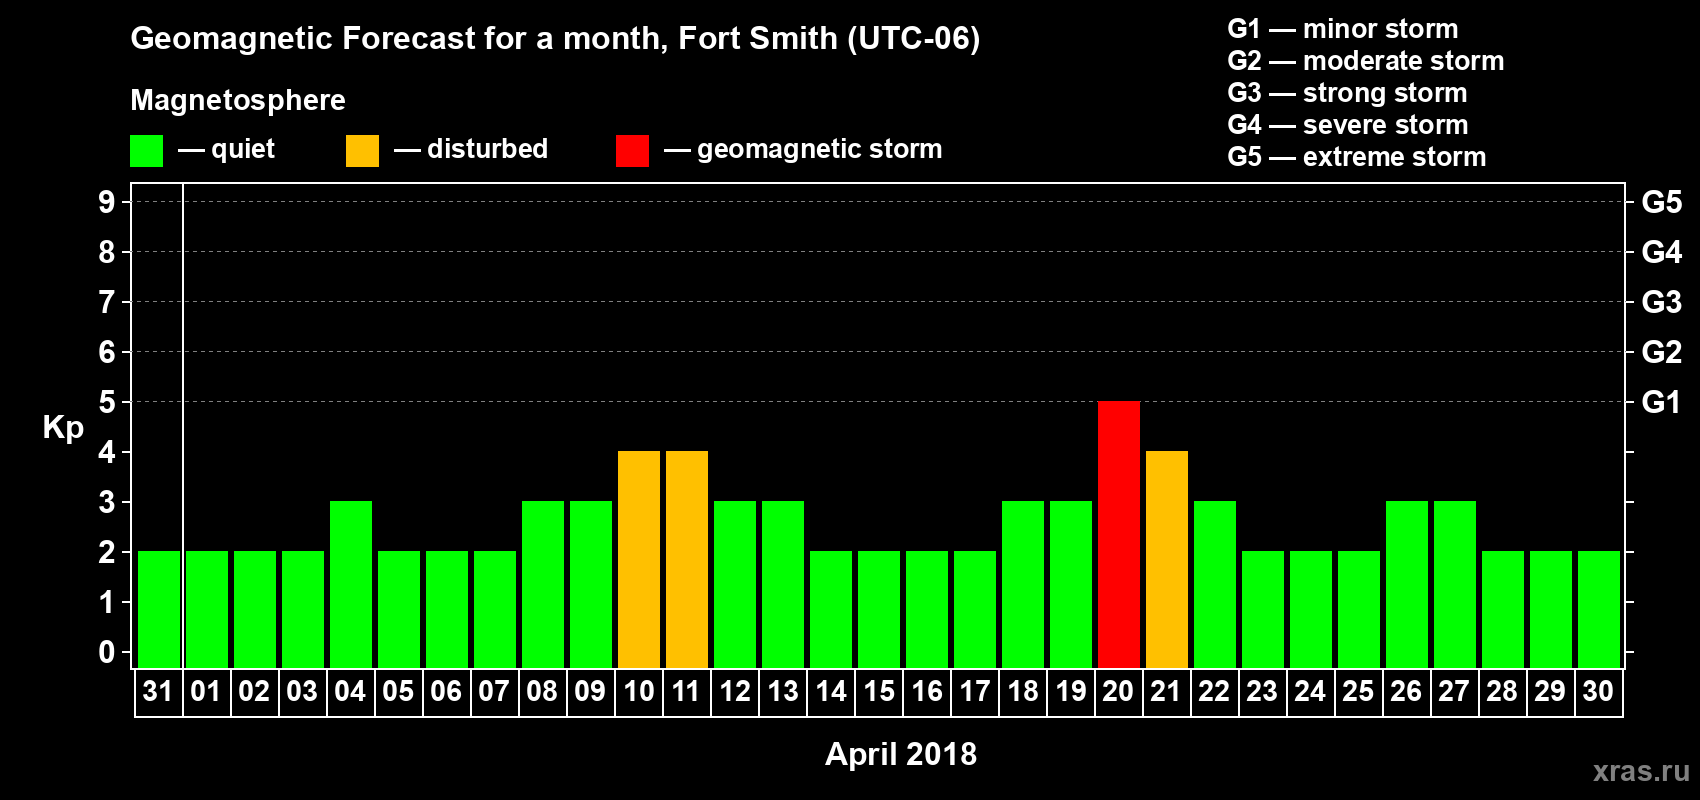This screenshot has height=800, width=1700.
Task: Click the G3 label on right axis
Action: coord(1662,302)
